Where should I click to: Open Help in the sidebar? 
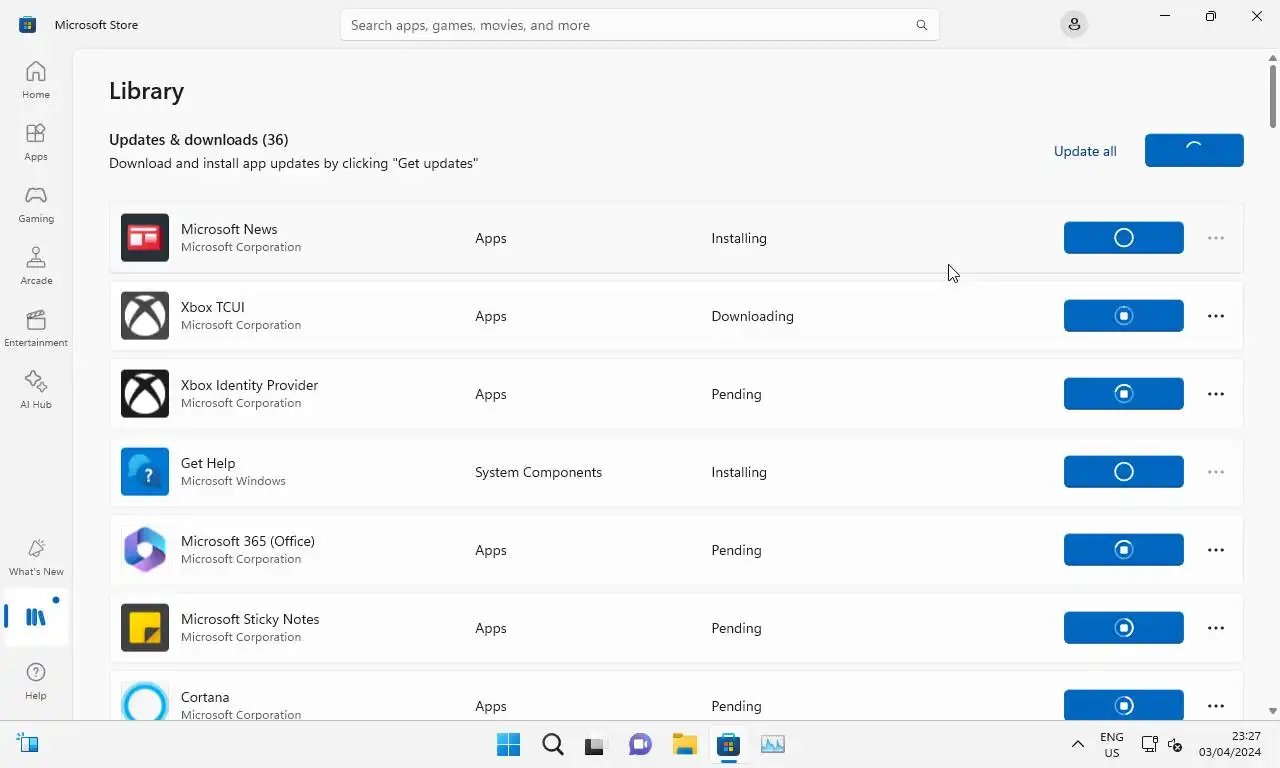36,681
